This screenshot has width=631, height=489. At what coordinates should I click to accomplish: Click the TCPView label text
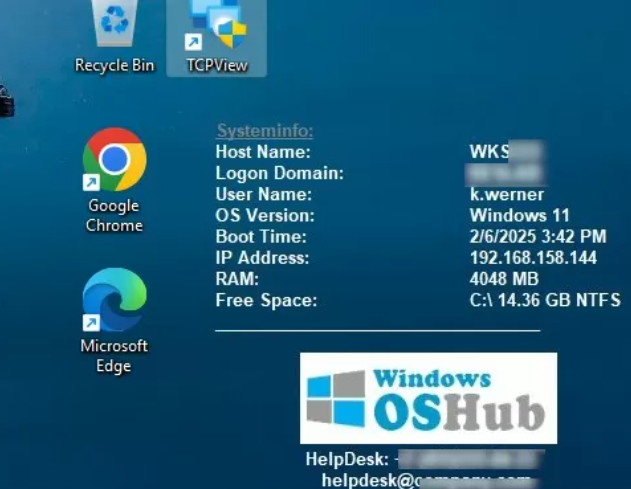click(217, 65)
